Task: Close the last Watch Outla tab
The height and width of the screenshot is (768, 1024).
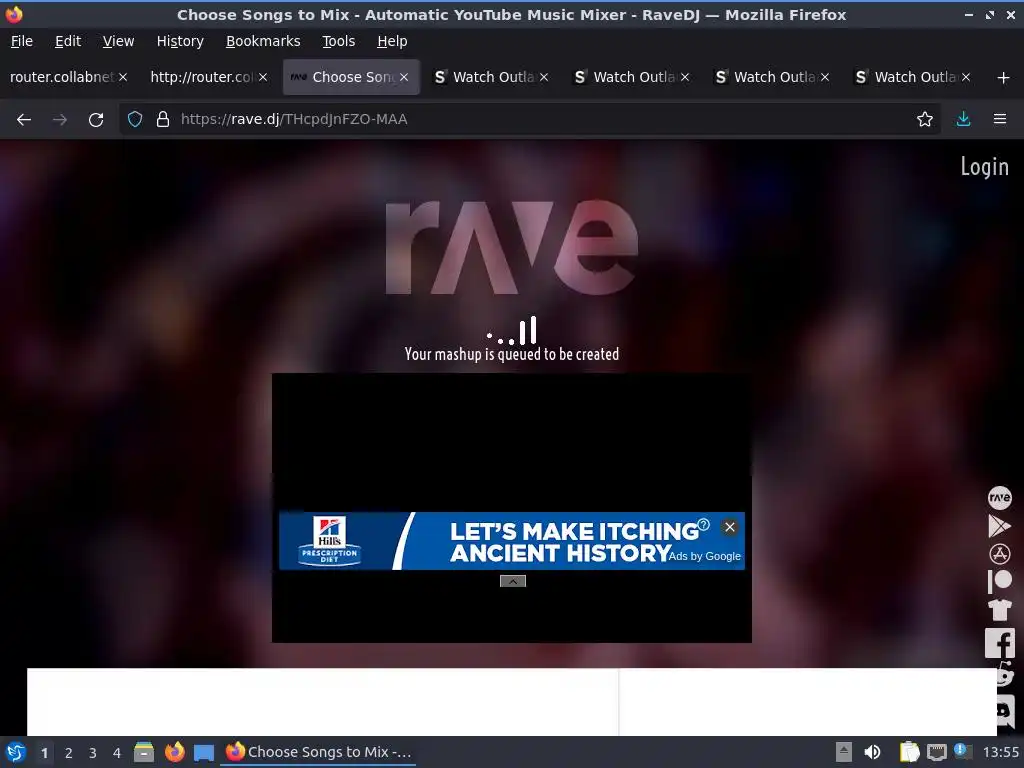Action: pyautogui.click(x=966, y=77)
